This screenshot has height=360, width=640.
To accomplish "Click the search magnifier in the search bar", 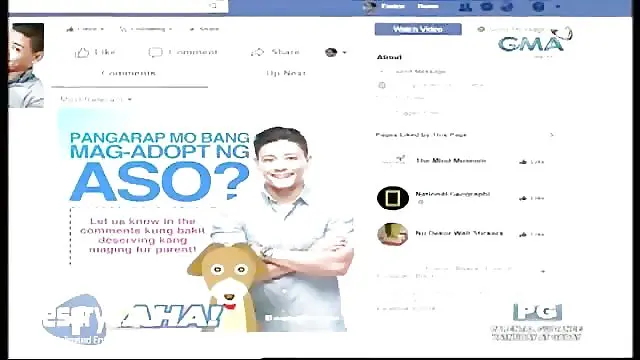I will click(x=213, y=6).
